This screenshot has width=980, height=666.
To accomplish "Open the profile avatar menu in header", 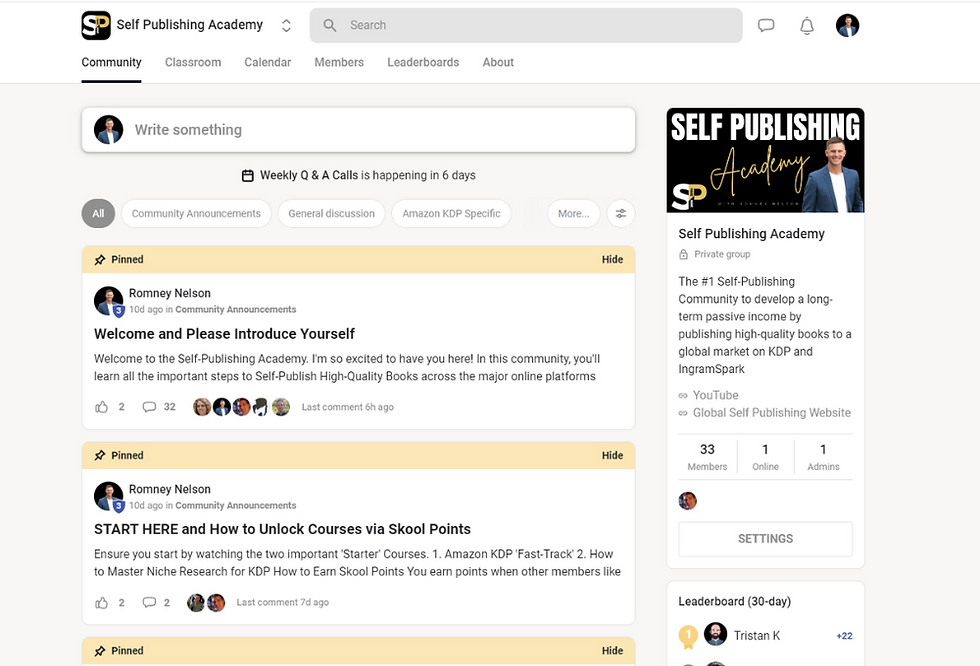I will pyautogui.click(x=847, y=26).
